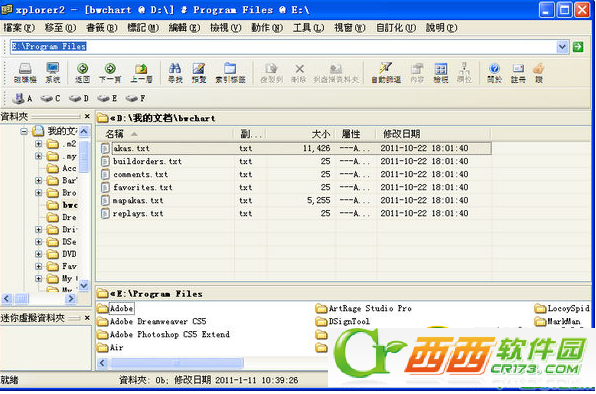The image size is (596, 394).
Task: Click the 內容 properties toolbar icon
Action: coord(417,72)
